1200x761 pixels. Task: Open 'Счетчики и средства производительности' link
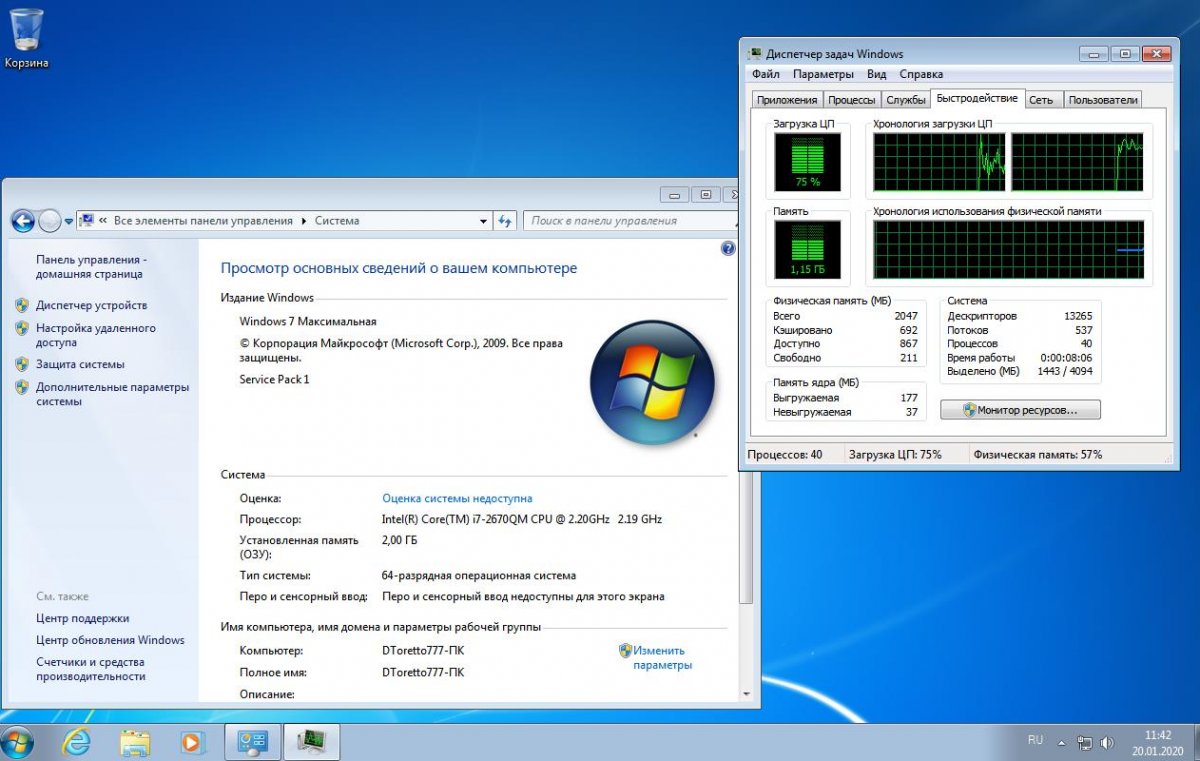point(91,669)
